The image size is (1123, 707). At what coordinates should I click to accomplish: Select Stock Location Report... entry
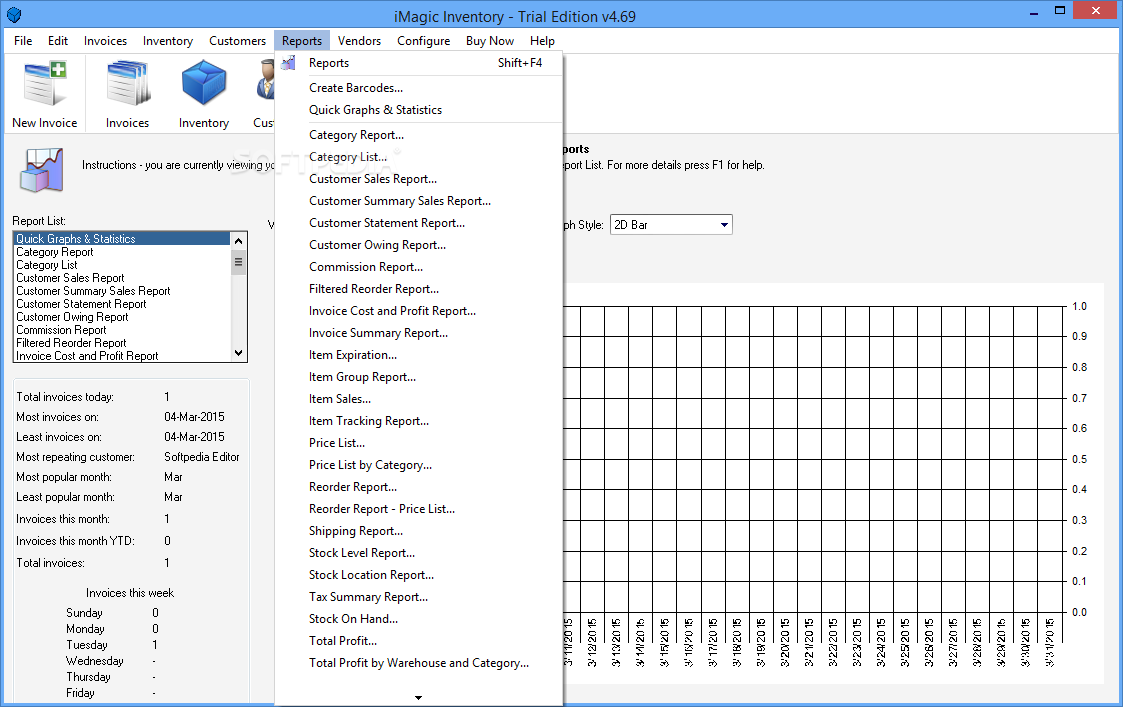point(419,576)
